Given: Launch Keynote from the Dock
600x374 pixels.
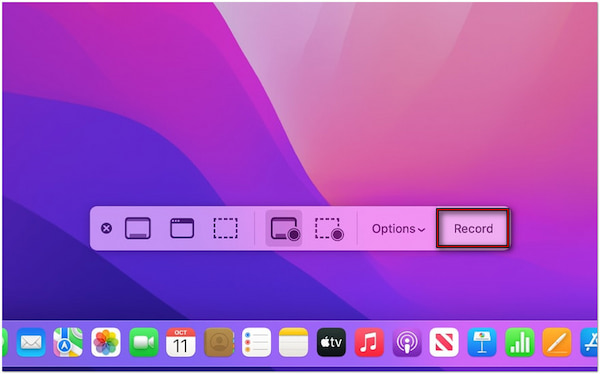Looking at the screenshot, I should pyautogui.click(x=482, y=342).
